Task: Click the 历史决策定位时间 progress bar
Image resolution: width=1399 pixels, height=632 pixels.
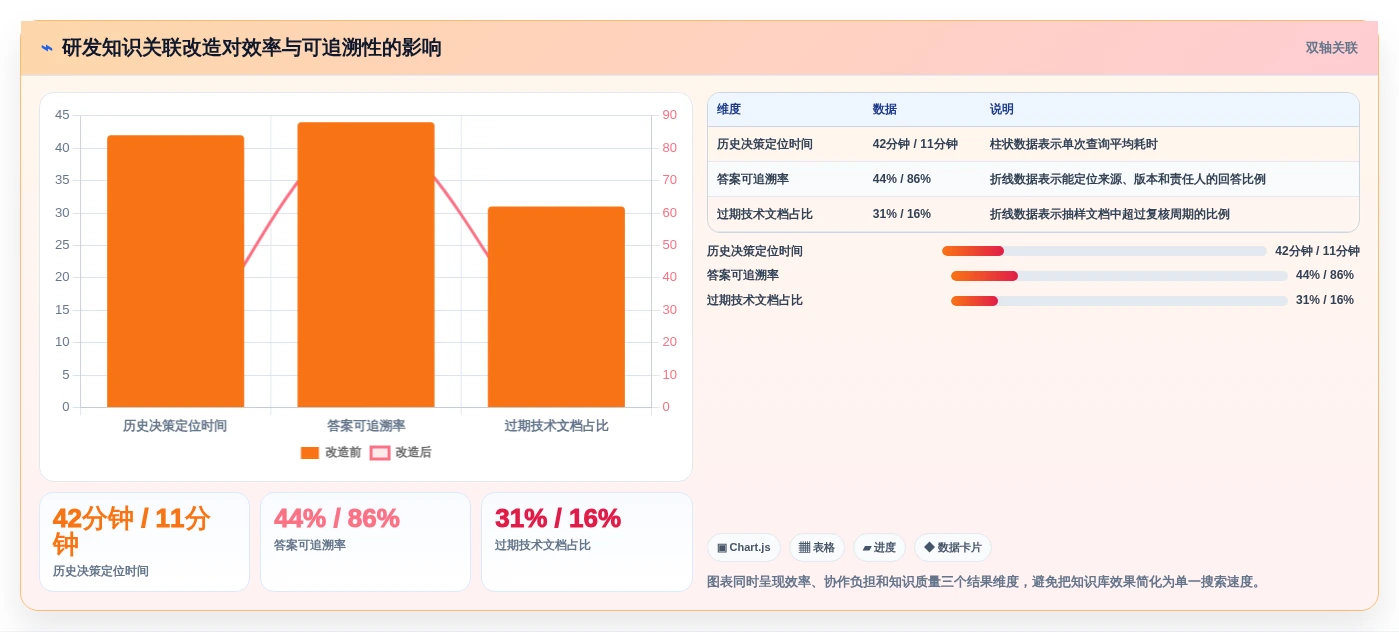Action: [x=1104, y=251]
